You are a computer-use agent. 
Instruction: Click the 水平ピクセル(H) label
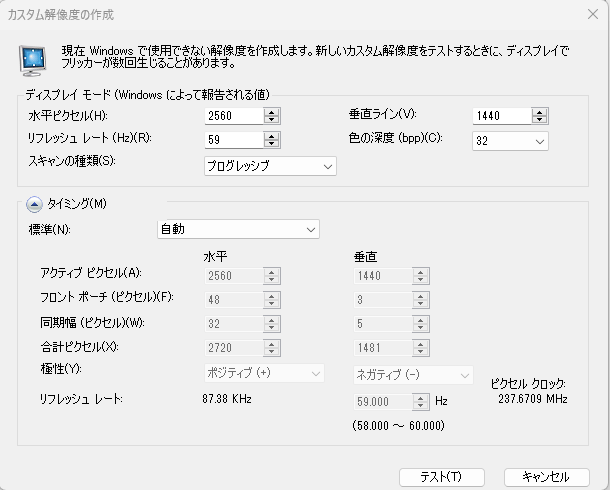click(x=68, y=116)
